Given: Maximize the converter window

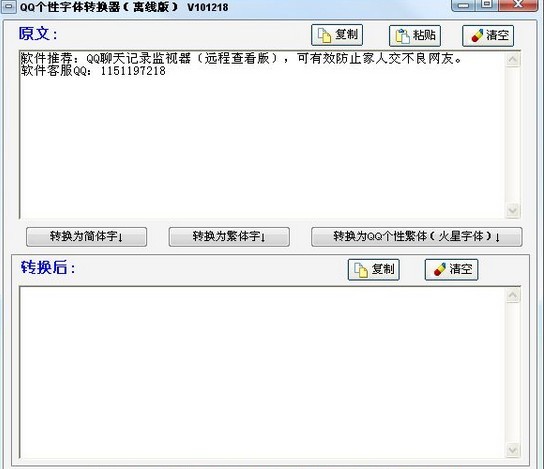Looking at the screenshot, I should click(487, 5).
